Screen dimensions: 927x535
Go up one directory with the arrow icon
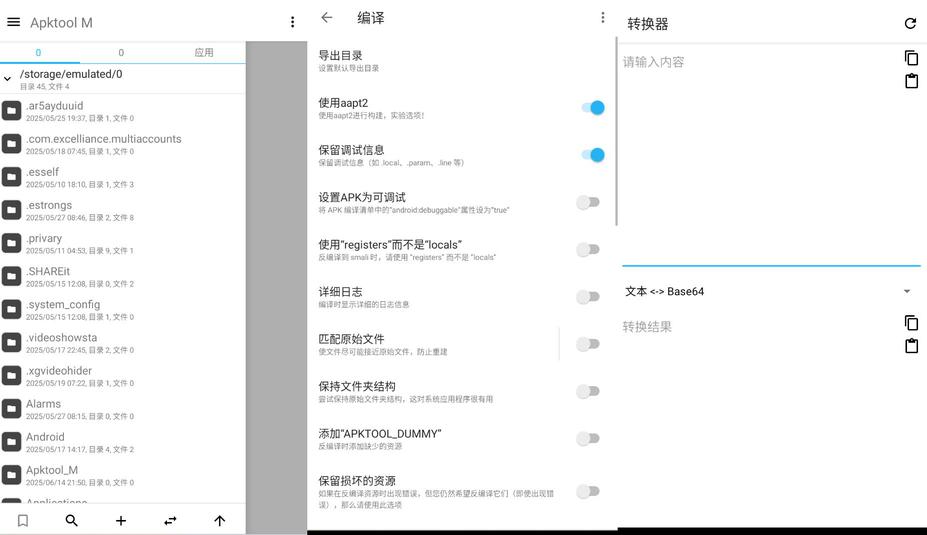click(219, 520)
